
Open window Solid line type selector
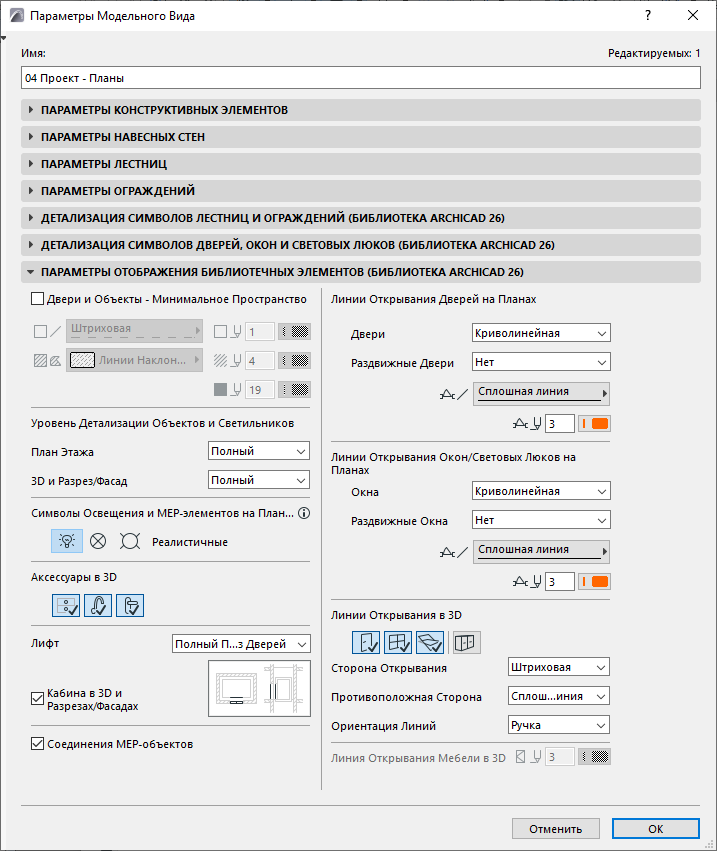[541, 552]
